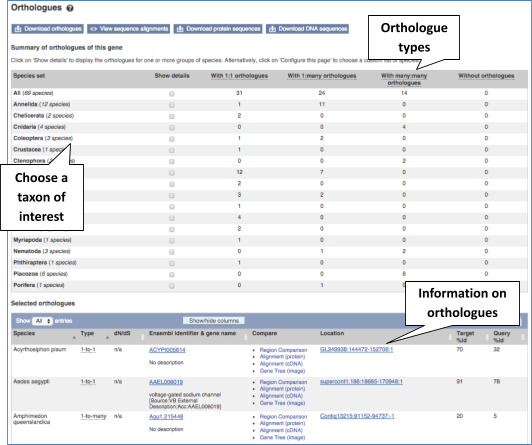532x445 pixels.
Task: Open gene link Aqu1.215448
Action: pyautogui.click(x=166, y=417)
